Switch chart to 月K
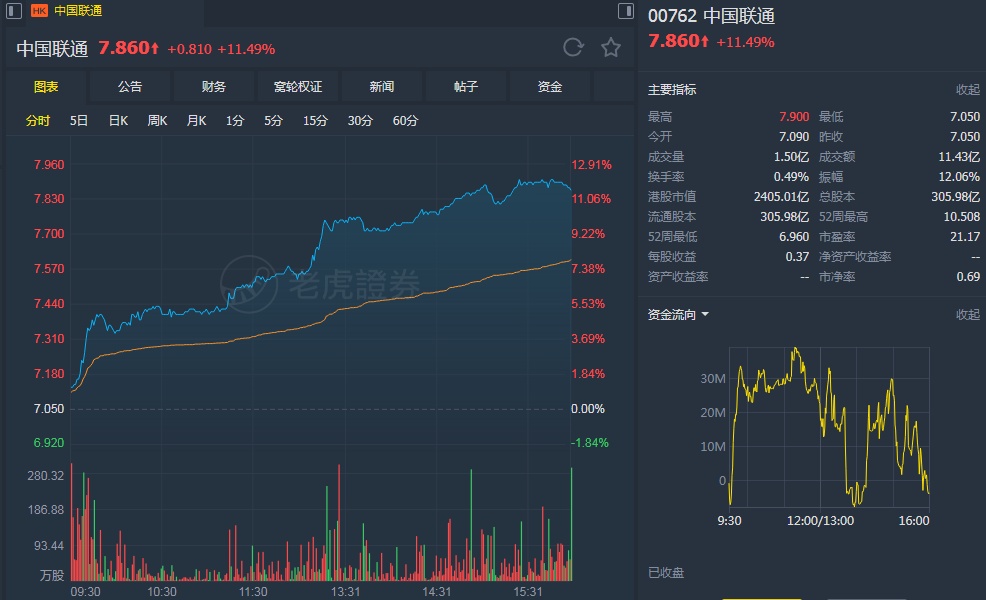 pyautogui.click(x=196, y=121)
